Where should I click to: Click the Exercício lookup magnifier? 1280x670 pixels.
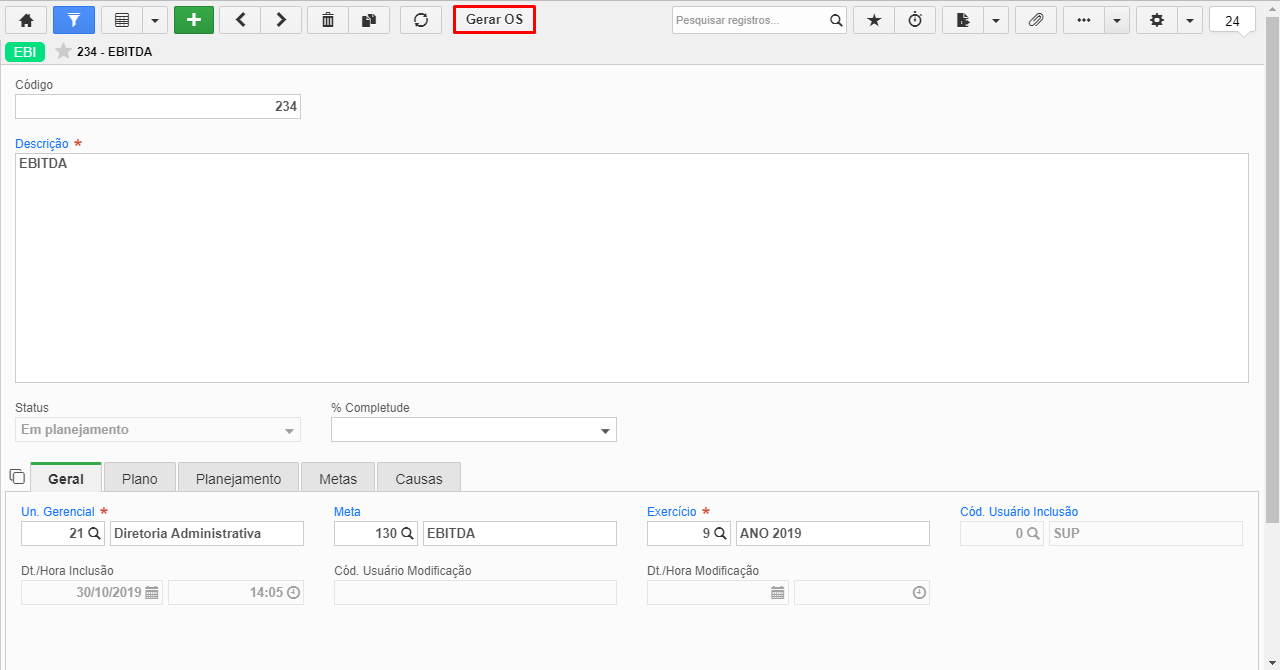721,534
